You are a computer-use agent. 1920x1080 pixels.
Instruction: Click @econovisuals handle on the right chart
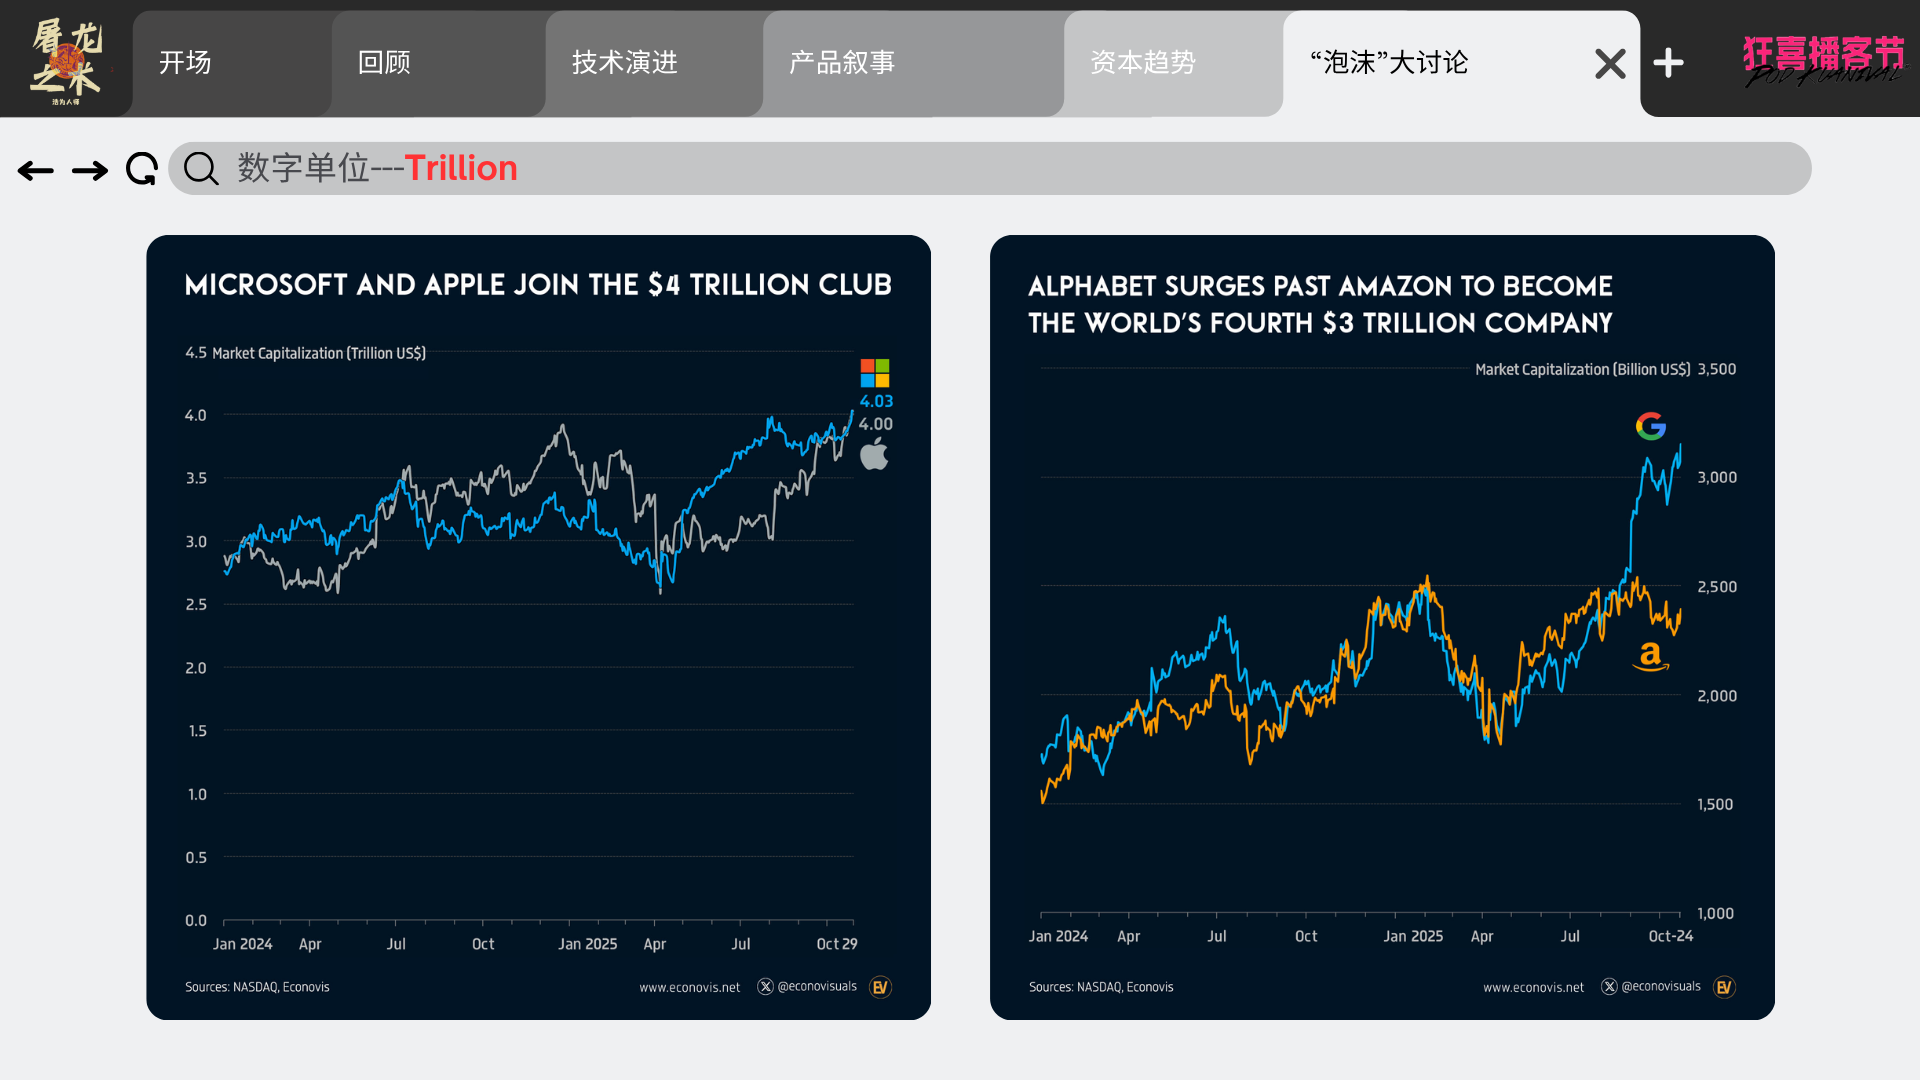click(1660, 986)
